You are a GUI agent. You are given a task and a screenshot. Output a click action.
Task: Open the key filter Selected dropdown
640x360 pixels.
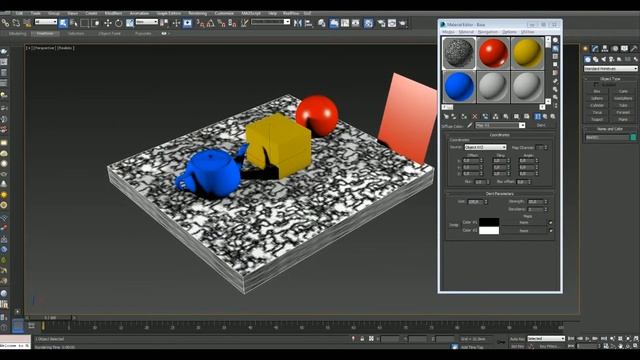click(x=546, y=339)
